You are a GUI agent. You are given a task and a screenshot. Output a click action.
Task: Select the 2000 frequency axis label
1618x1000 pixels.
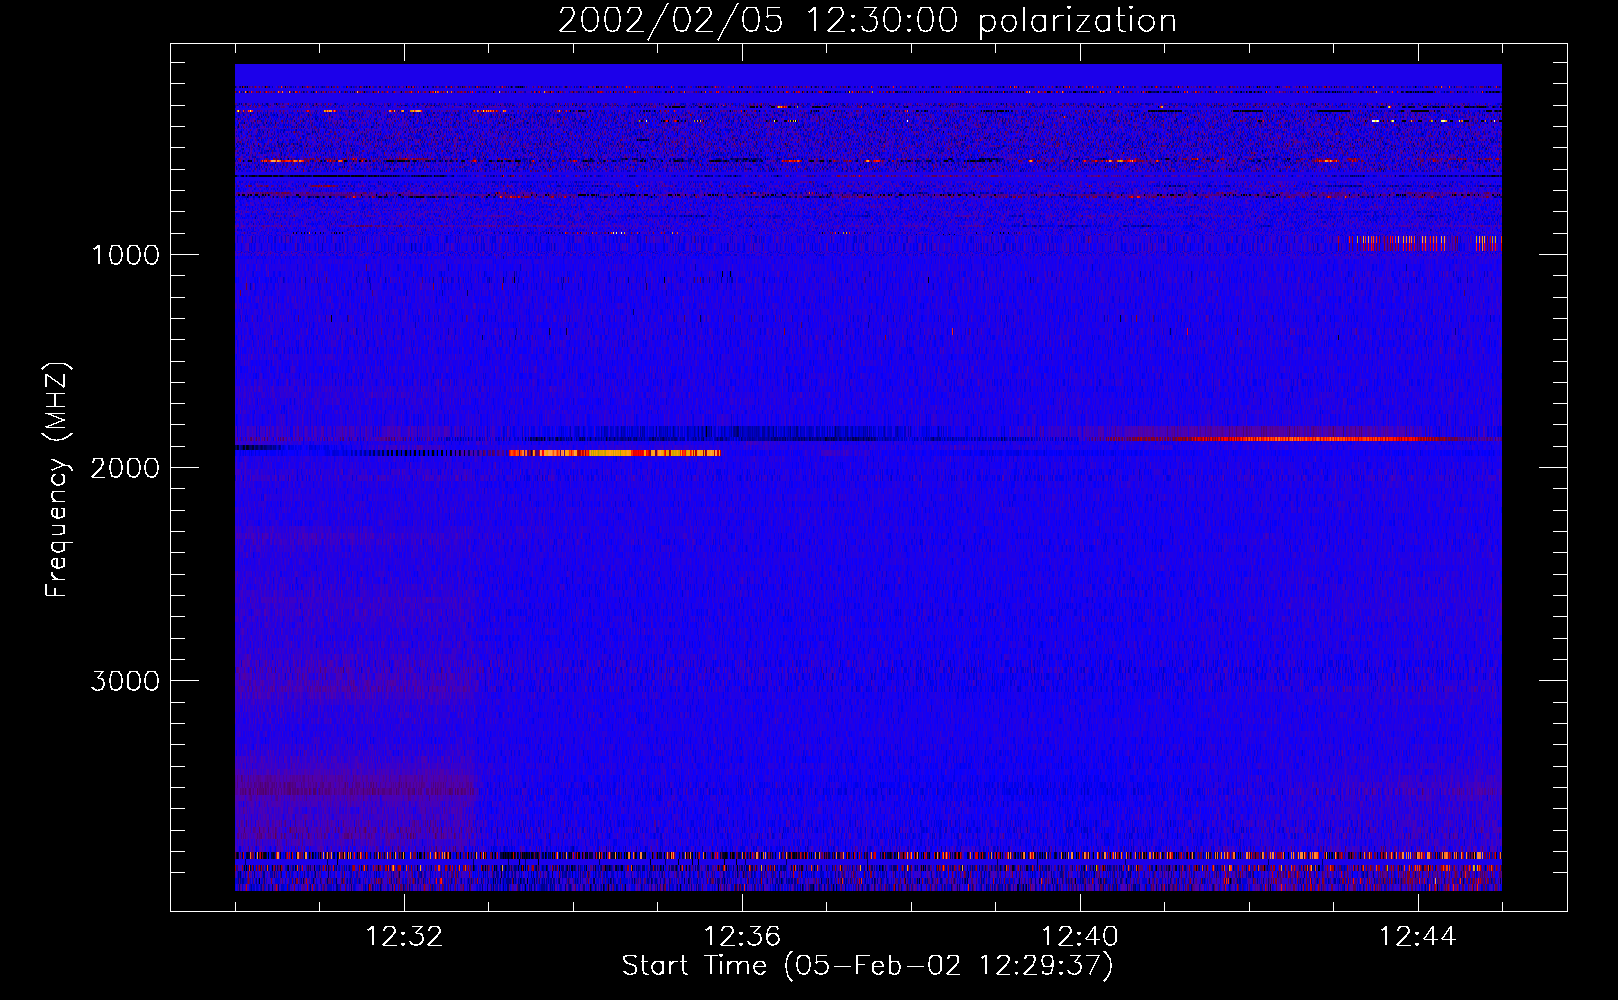pyautogui.click(x=125, y=468)
